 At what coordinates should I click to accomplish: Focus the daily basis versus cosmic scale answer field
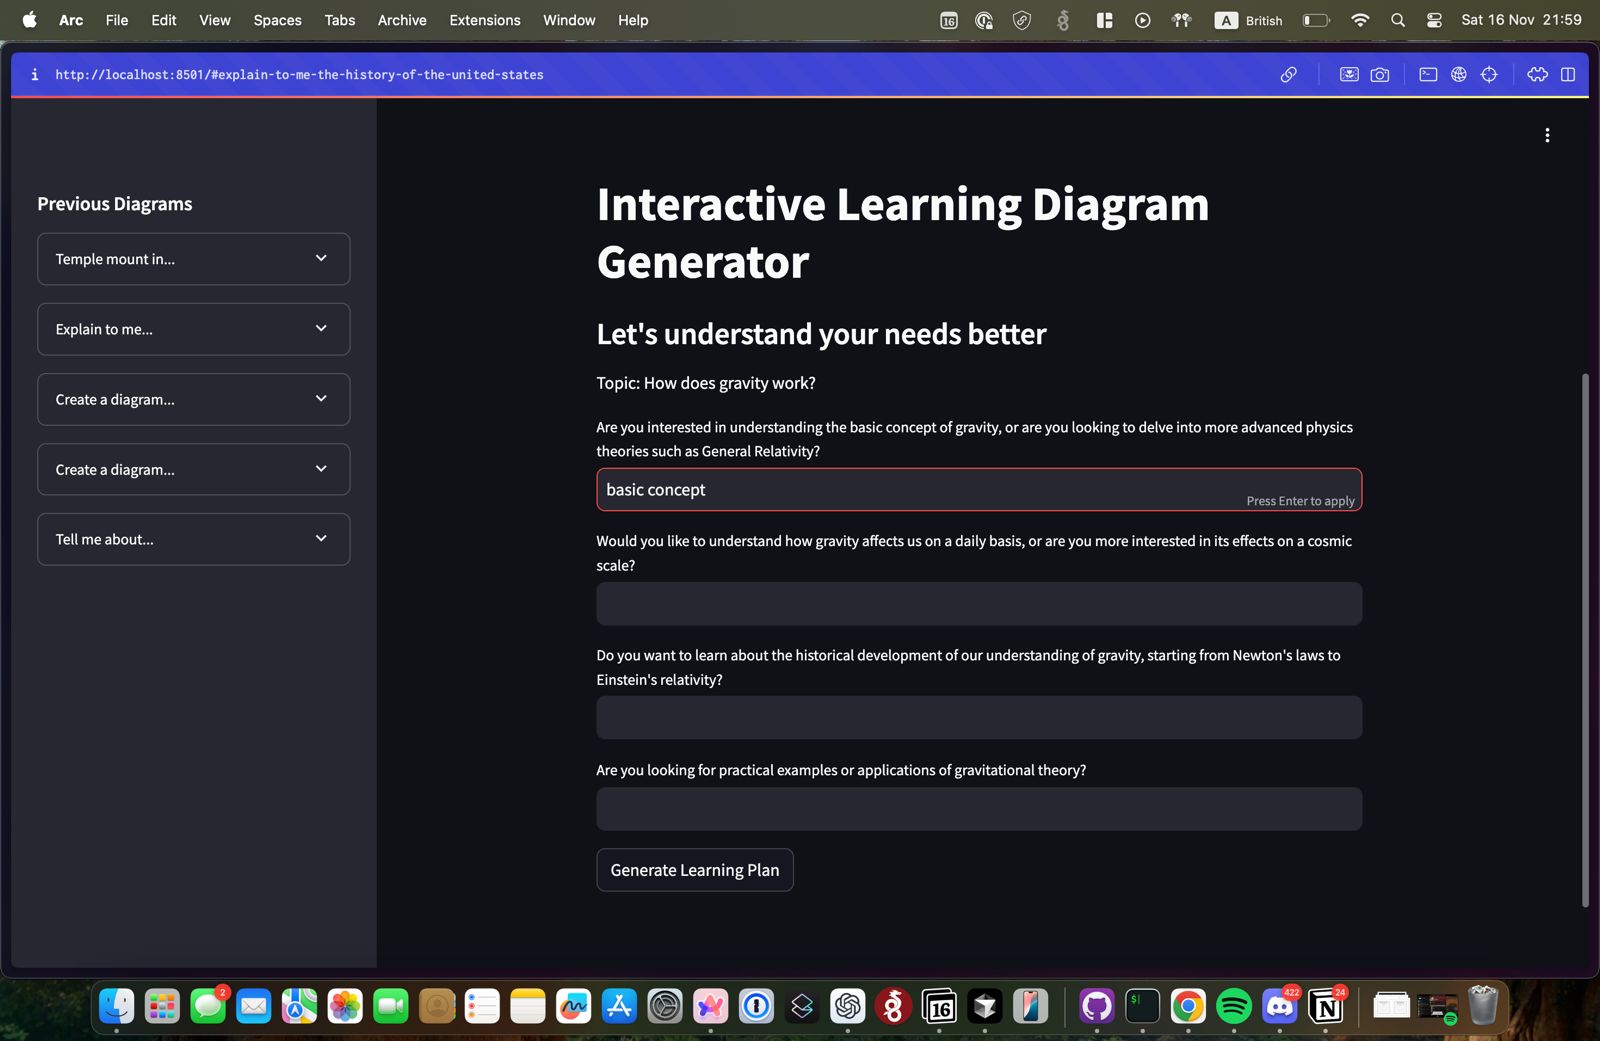coord(979,604)
